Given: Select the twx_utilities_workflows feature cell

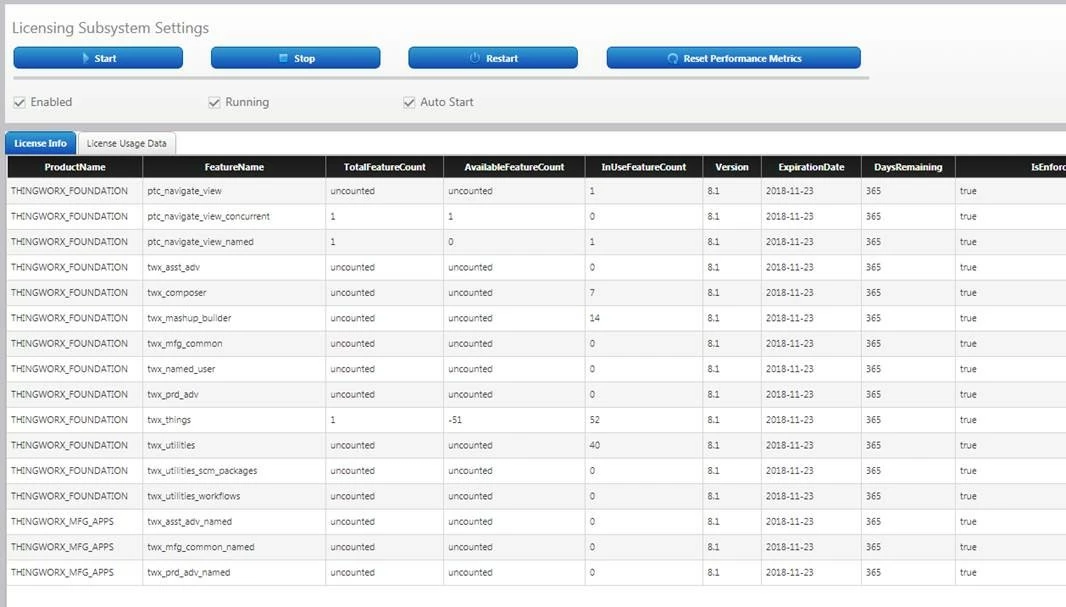Looking at the screenshot, I should click(x=234, y=496).
